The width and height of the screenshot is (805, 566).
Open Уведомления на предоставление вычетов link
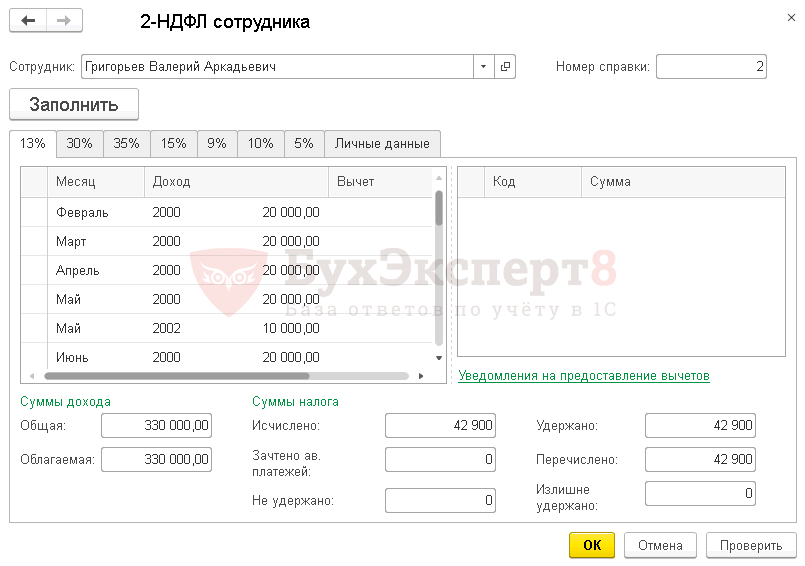click(584, 376)
